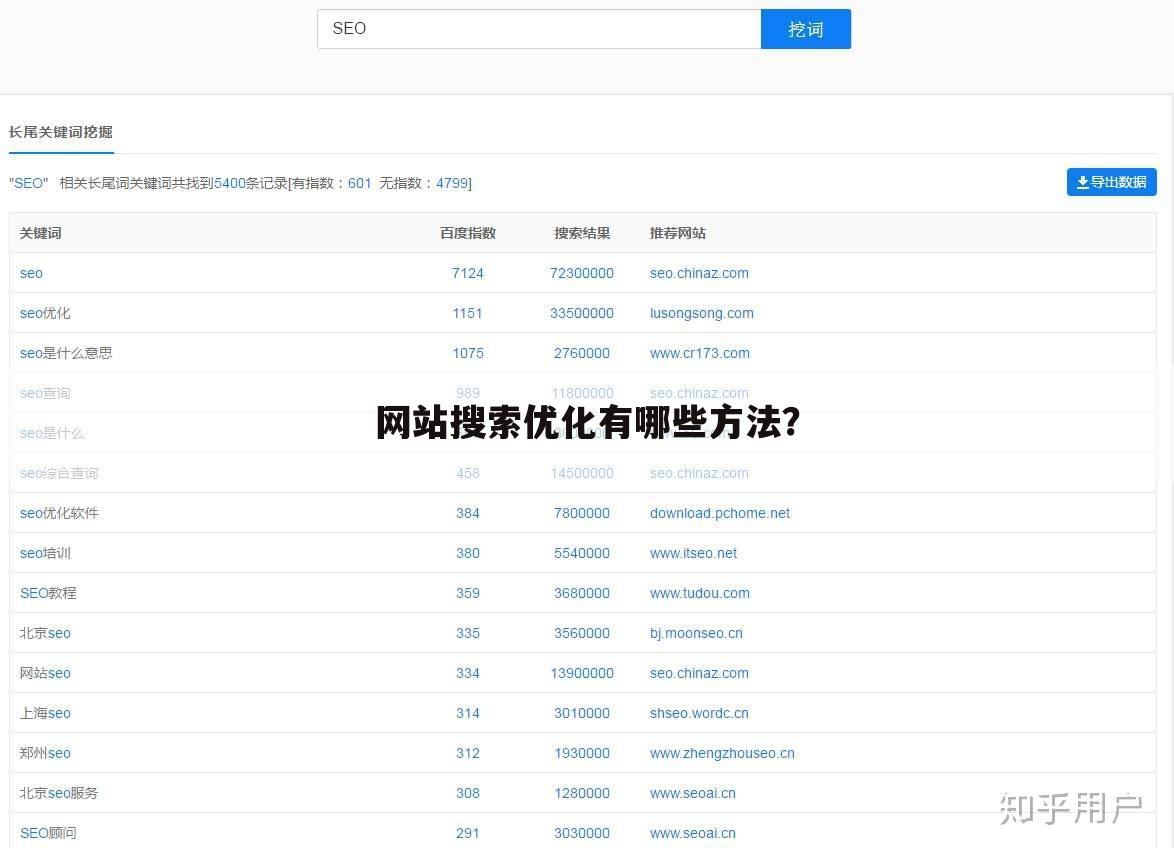Image resolution: width=1174 pixels, height=848 pixels.
Task: Open the keyword link '北京seo'
Action: 45,633
